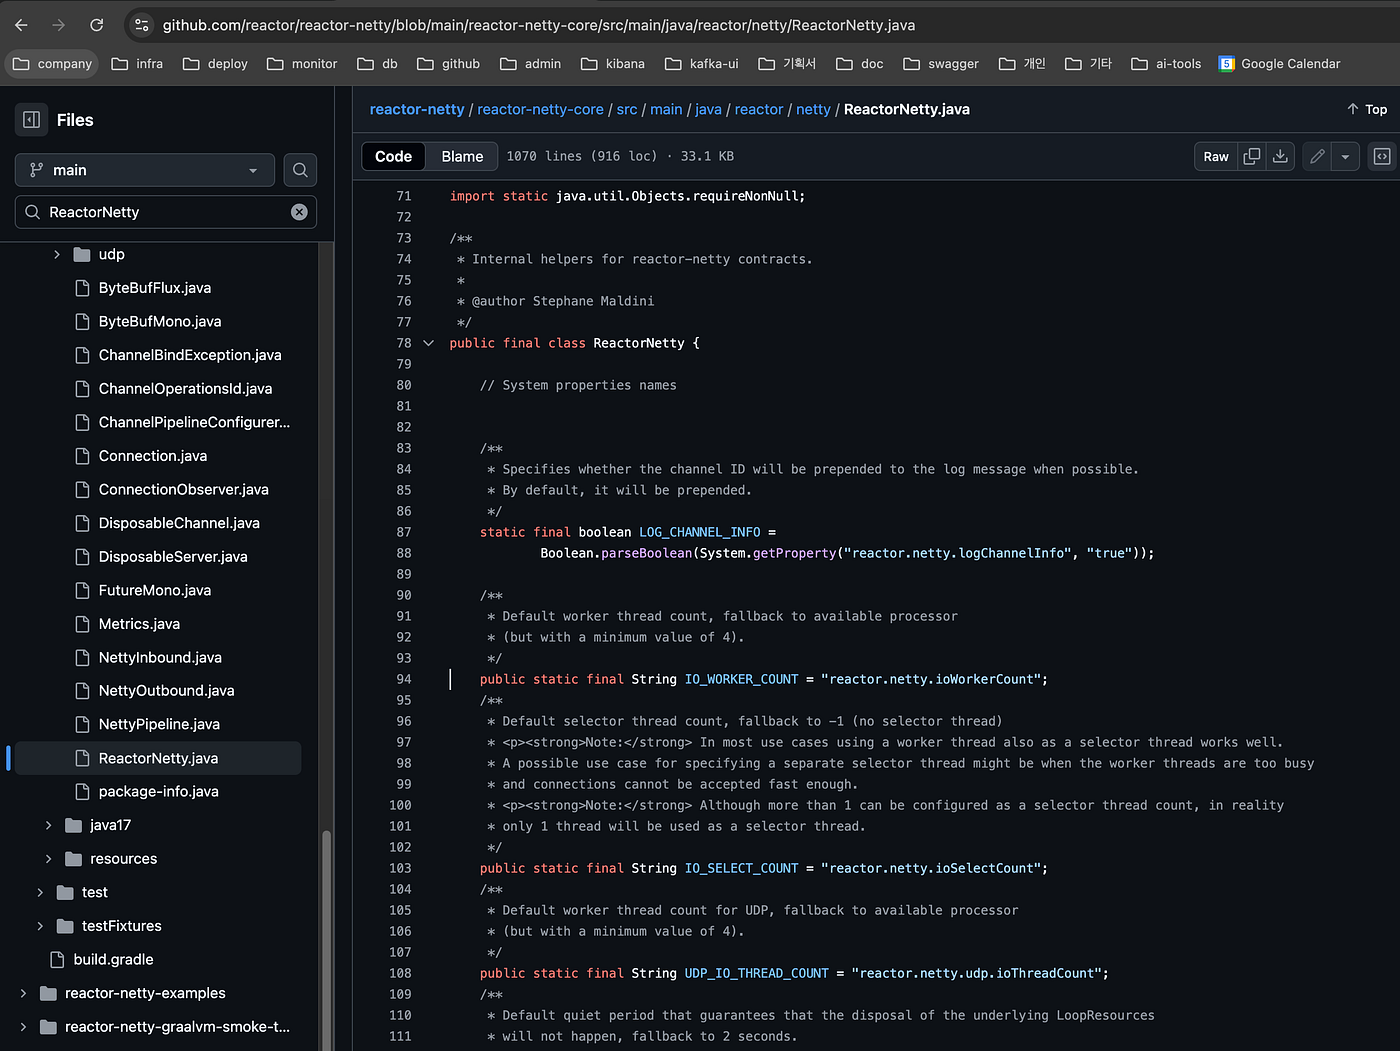This screenshot has height=1051, width=1400.
Task: Open ByteBufMono.java in file tree
Action: [x=160, y=322]
